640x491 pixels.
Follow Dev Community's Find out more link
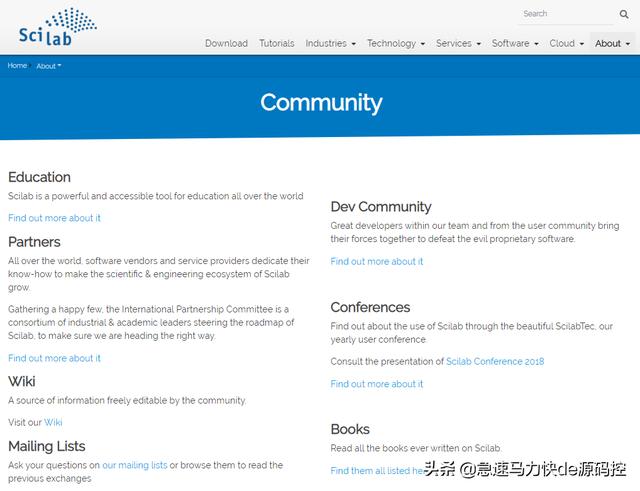click(x=377, y=261)
